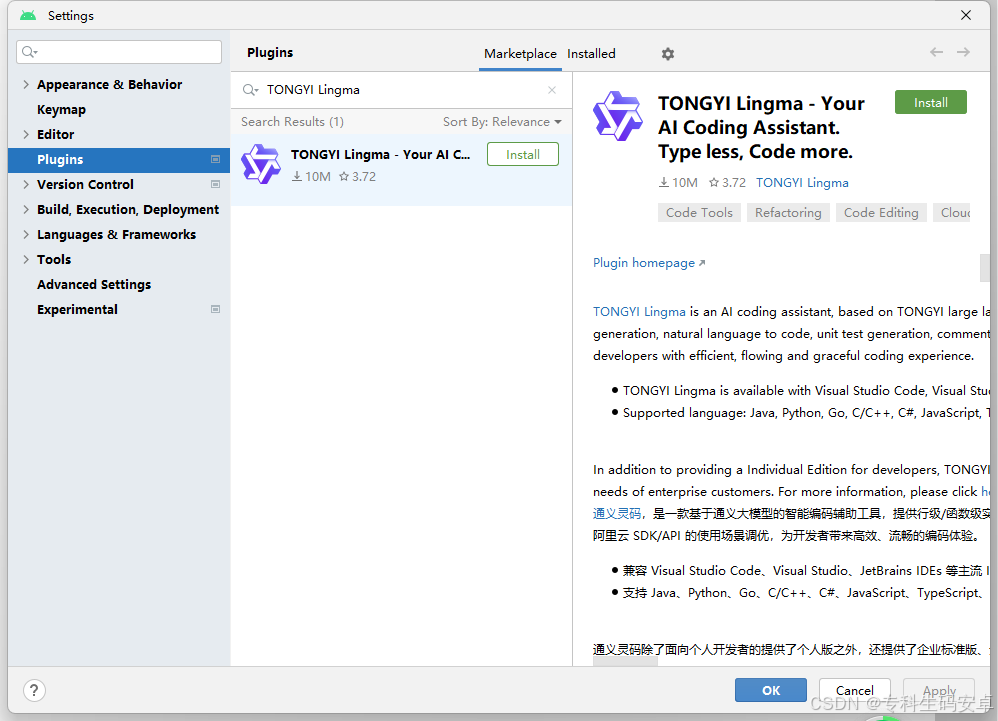Expand Build, Execution, Deployment node
998x721 pixels.
(25, 209)
